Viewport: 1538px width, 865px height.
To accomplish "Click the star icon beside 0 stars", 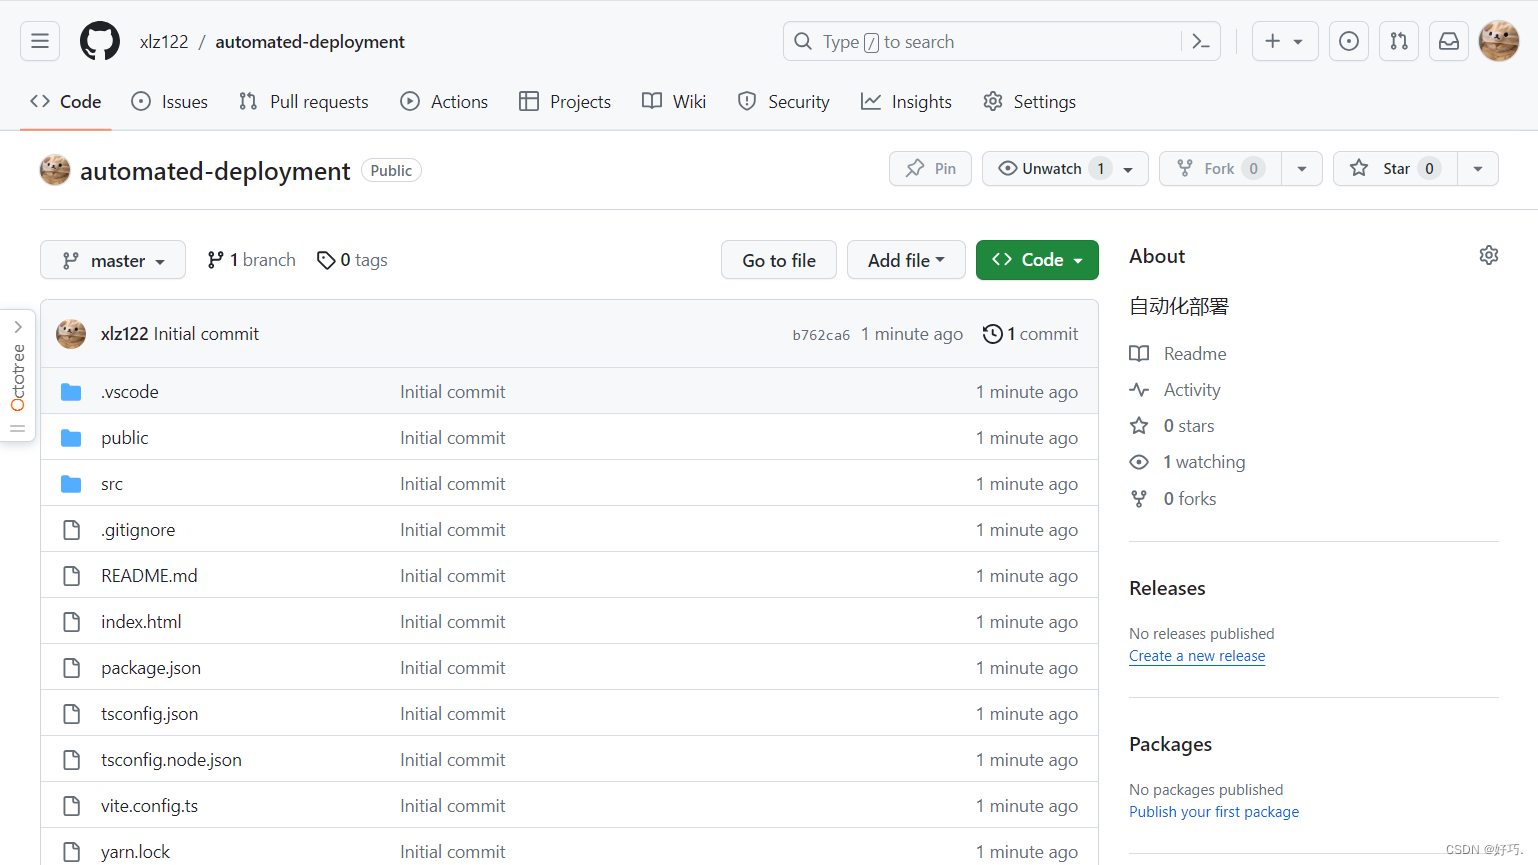I will tap(1139, 426).
